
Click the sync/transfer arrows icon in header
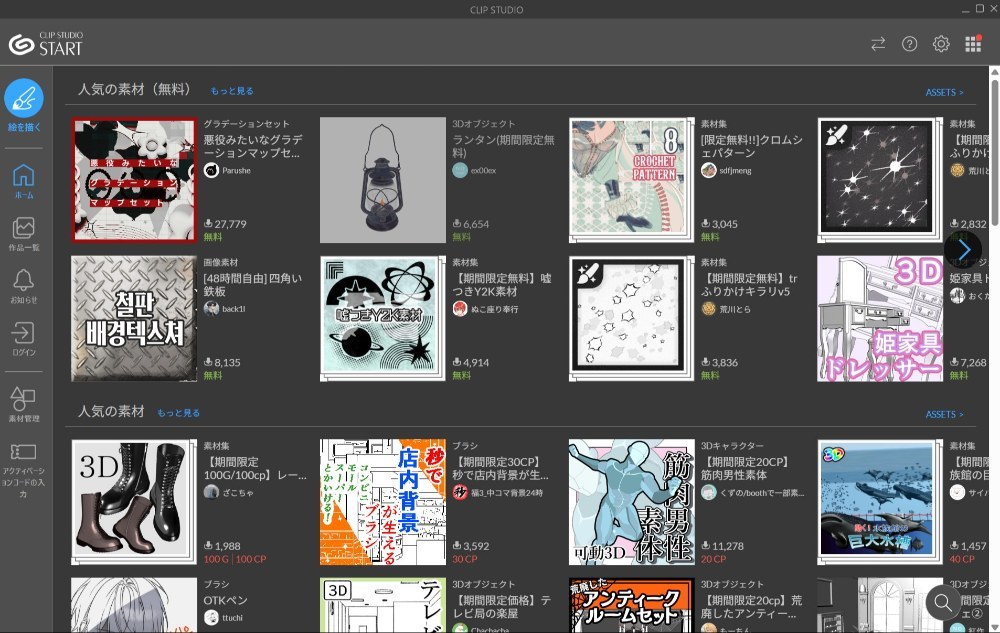point(878,43)
